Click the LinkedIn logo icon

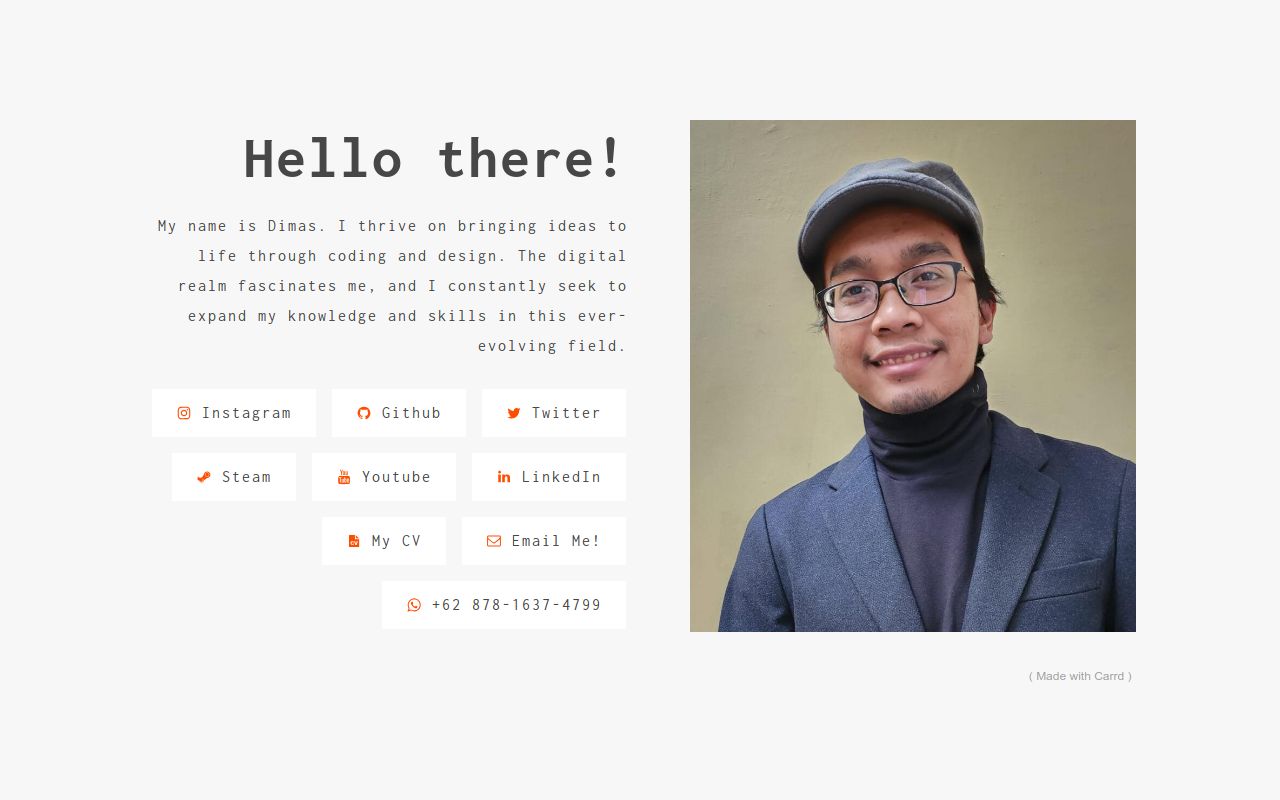click(504, 477)
